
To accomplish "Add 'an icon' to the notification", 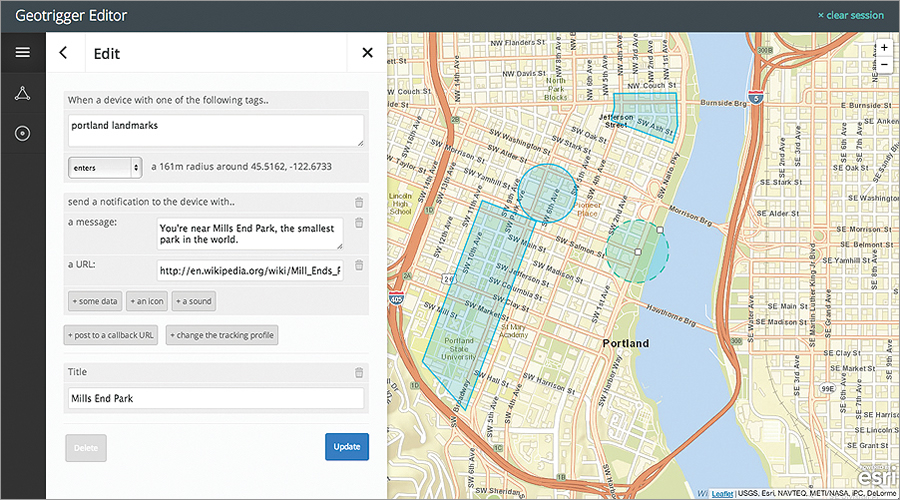I will pyautogui.click(x=146, y=301).
